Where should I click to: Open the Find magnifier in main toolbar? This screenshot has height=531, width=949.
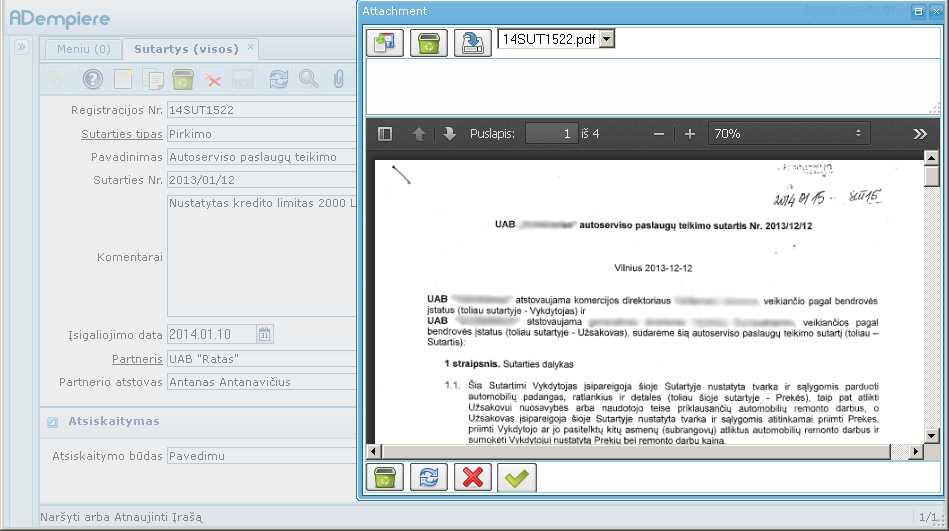pyautogui.click(x=309, y=79)
